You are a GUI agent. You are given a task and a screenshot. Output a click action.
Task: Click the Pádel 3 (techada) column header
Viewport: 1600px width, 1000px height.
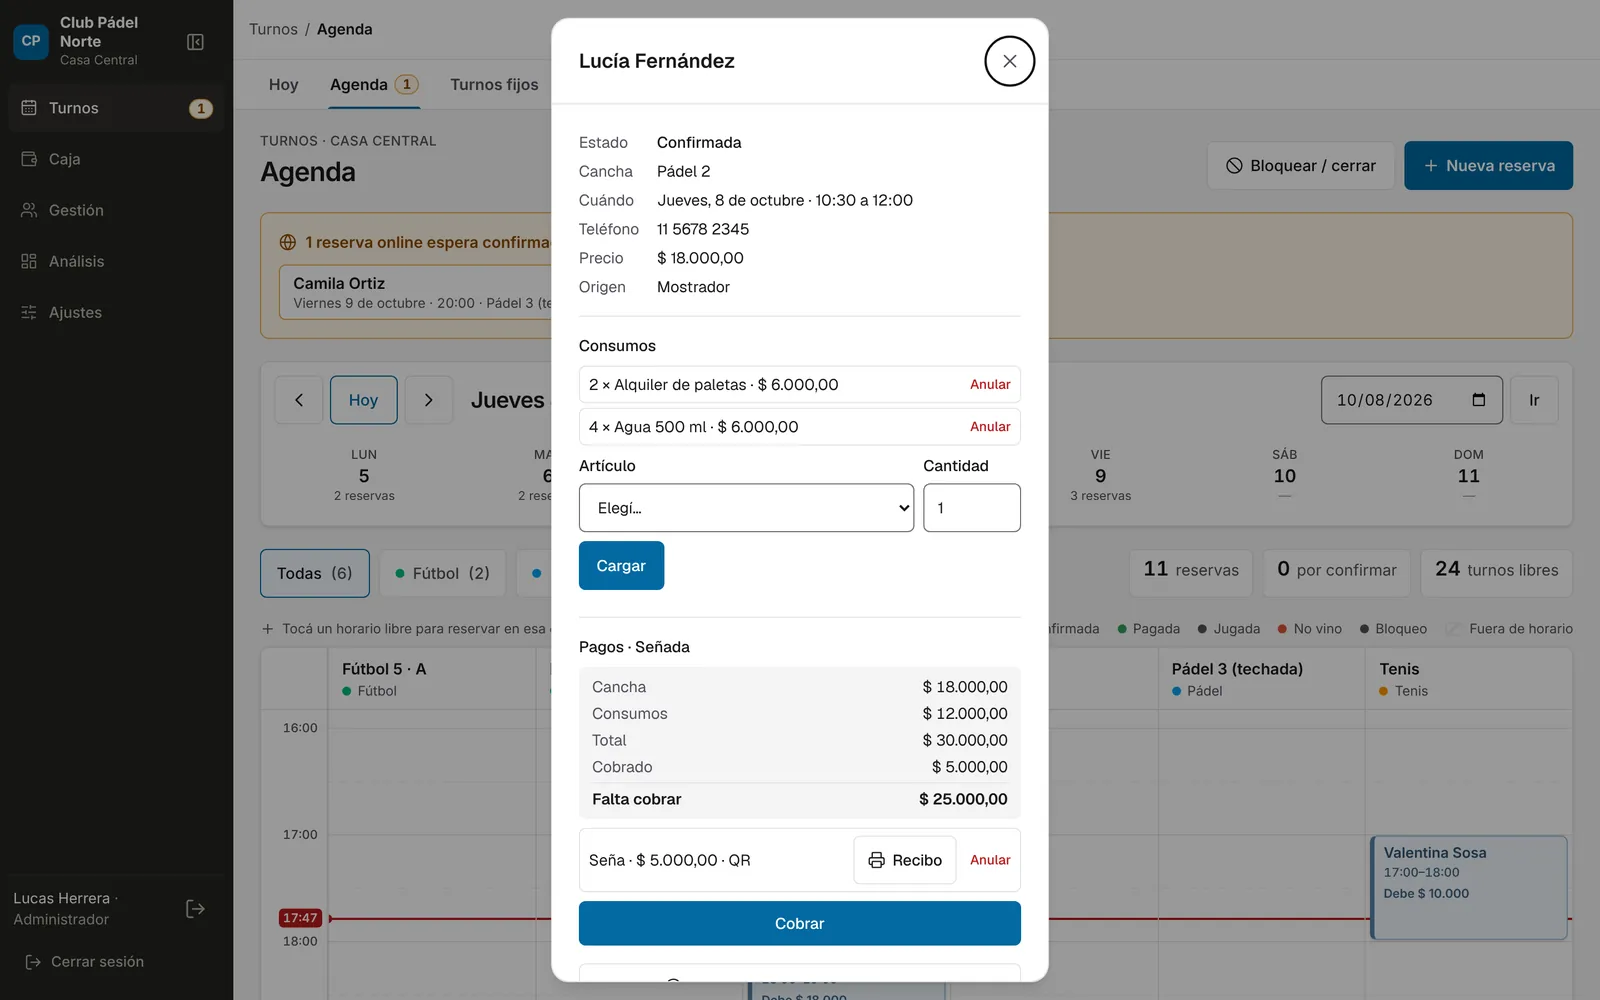coord(1262,679)
